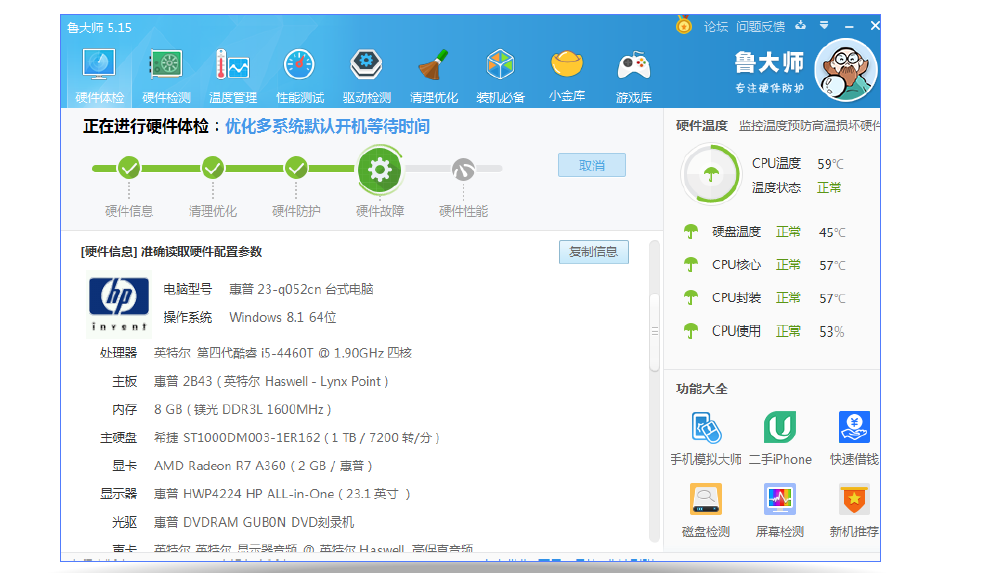Click the gold medal icon in title bar

tap(684, 26)
